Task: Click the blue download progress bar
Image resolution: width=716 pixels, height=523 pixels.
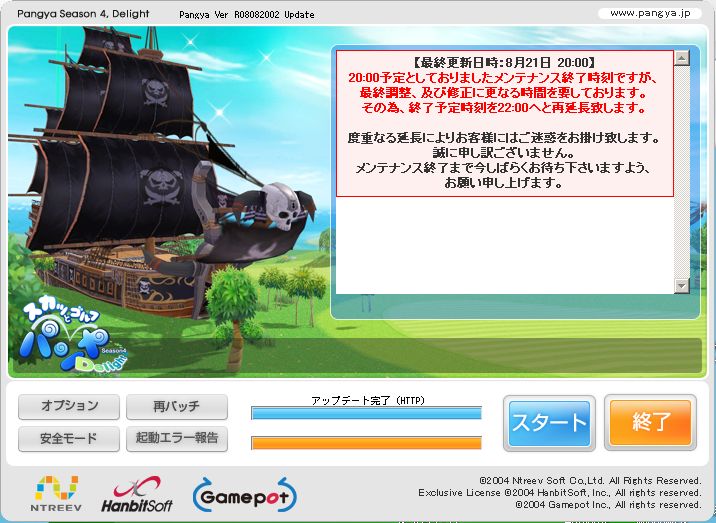Action: [x=366, y=413]
